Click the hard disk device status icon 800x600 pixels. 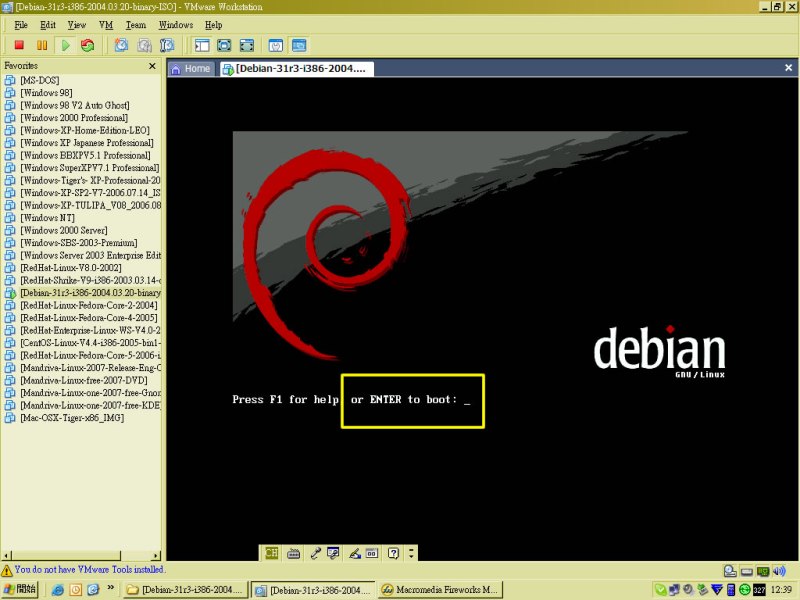(730, 571)
